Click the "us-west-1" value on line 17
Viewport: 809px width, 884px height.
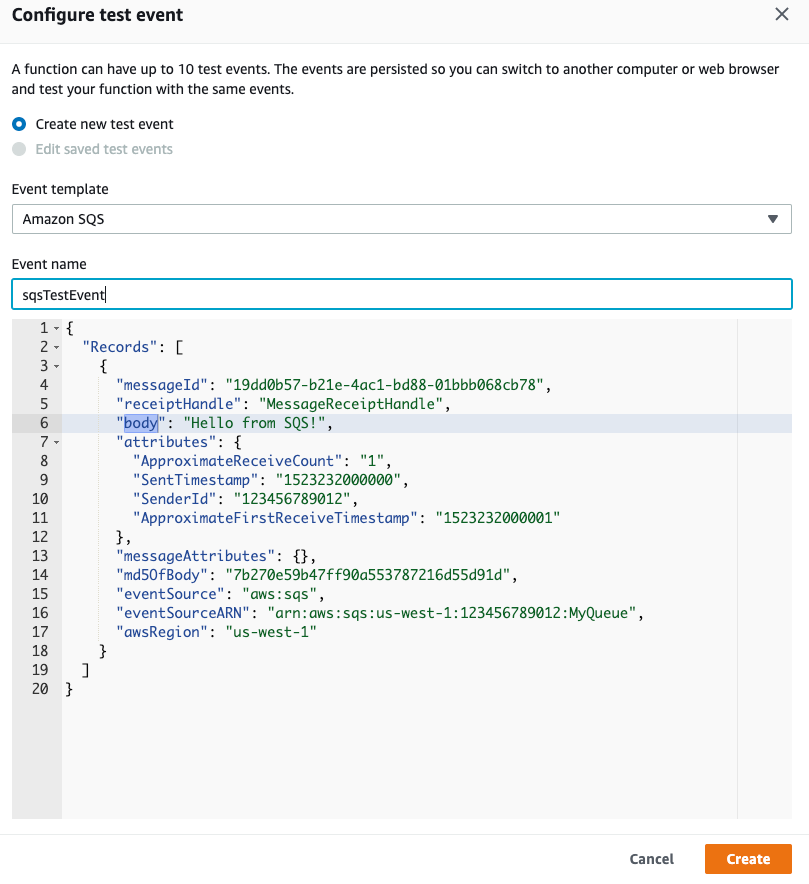[x=271, y=632]
